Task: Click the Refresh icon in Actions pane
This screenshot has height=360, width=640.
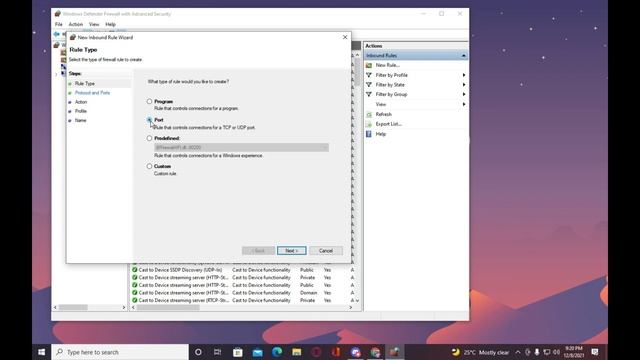Action: coord(369,114)
